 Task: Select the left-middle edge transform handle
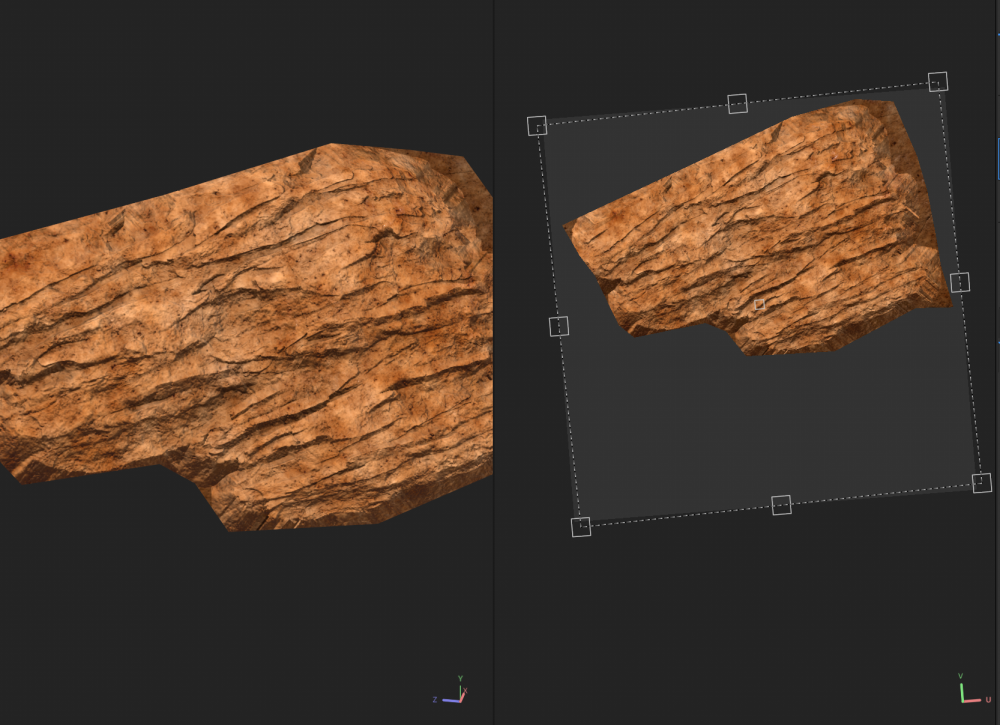[x=559, y=326]
